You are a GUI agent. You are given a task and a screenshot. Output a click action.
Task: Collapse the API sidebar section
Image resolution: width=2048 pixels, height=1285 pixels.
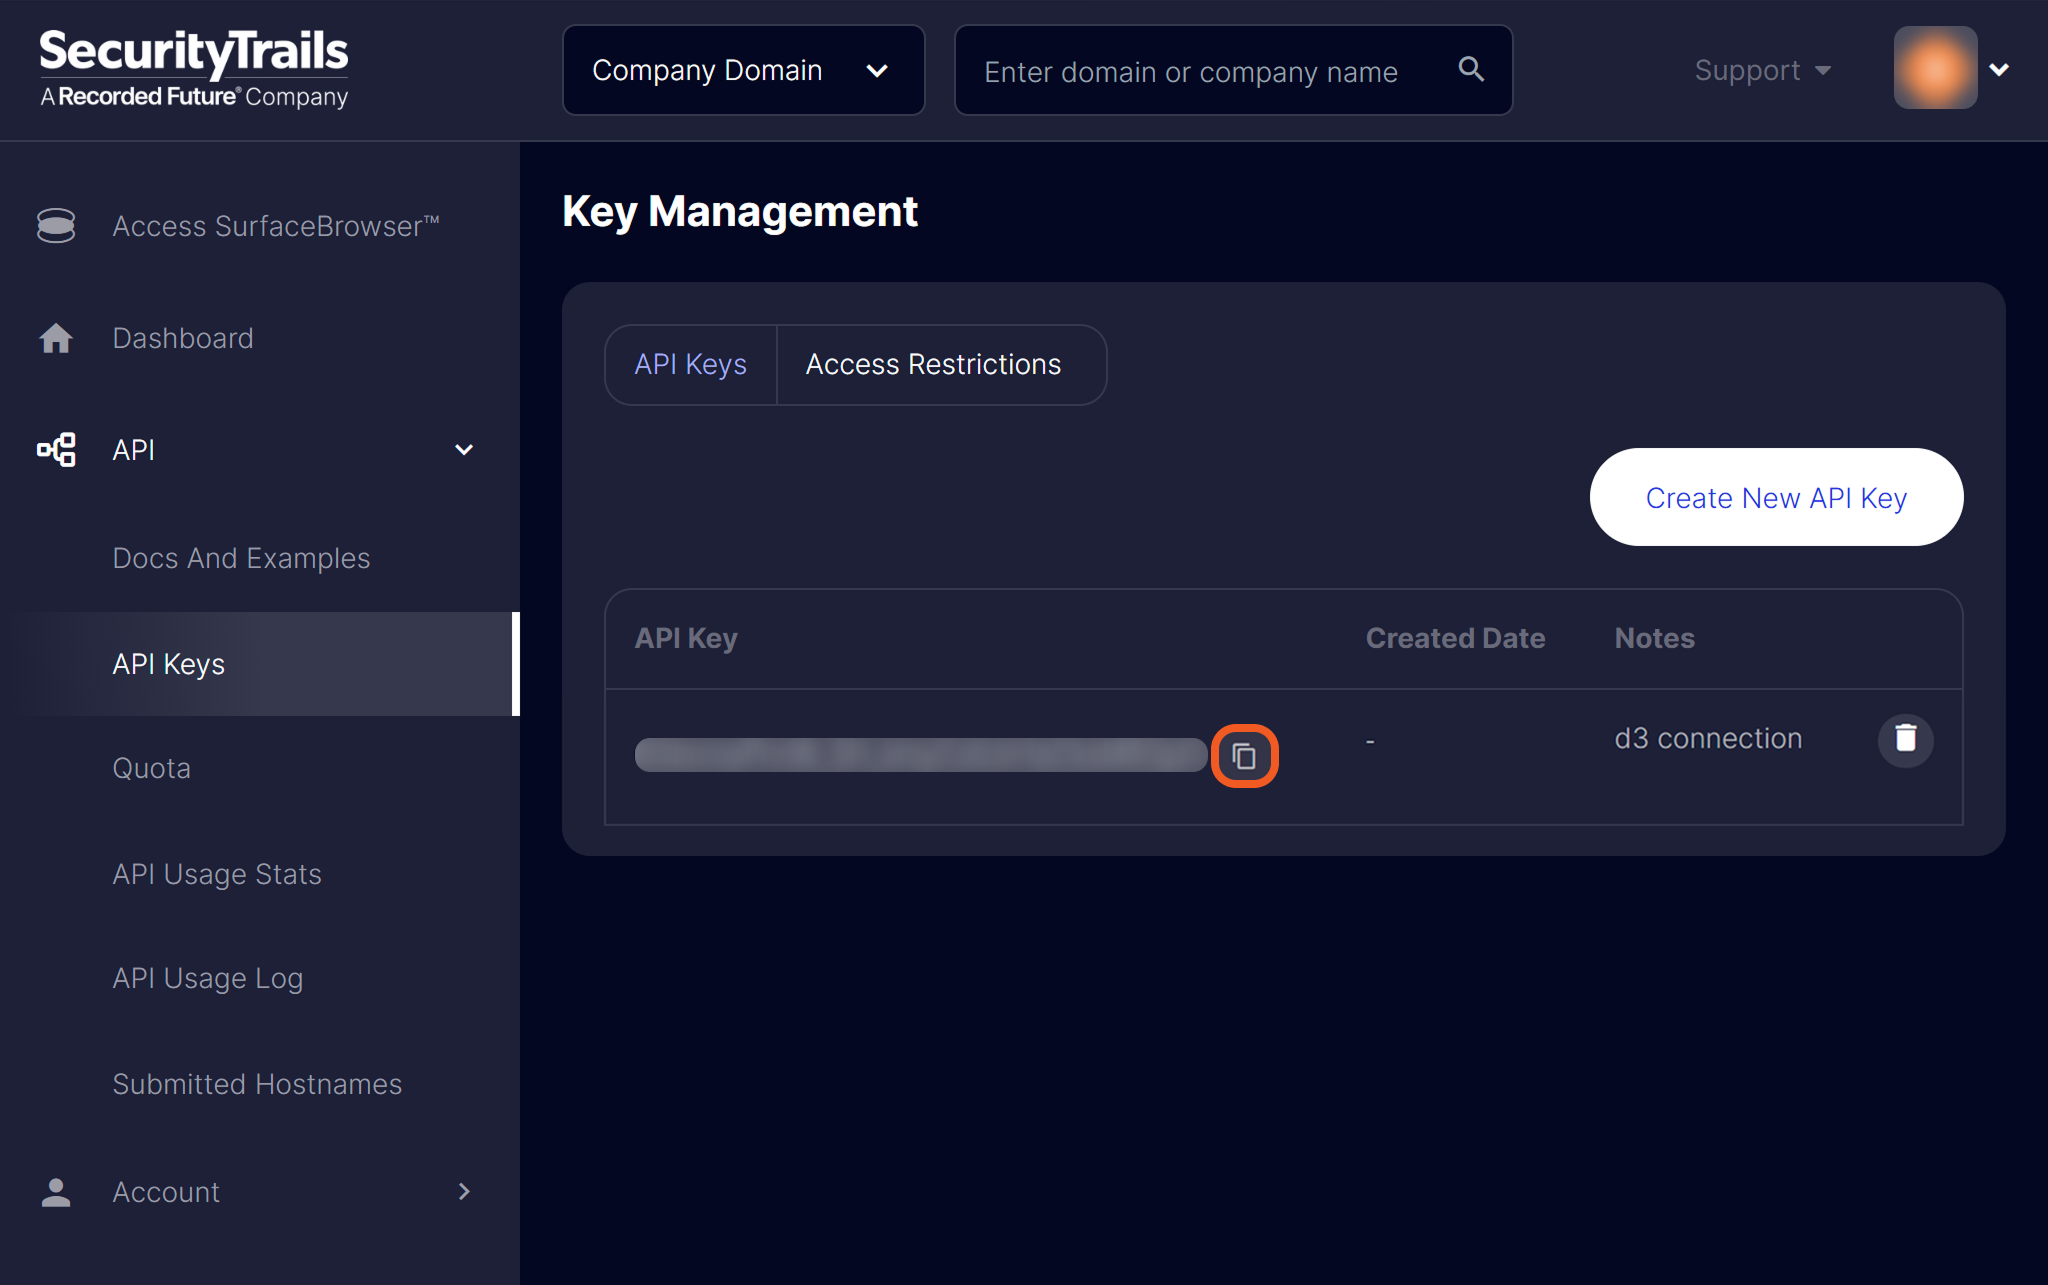pyautogui.click(x=464, y=450)
